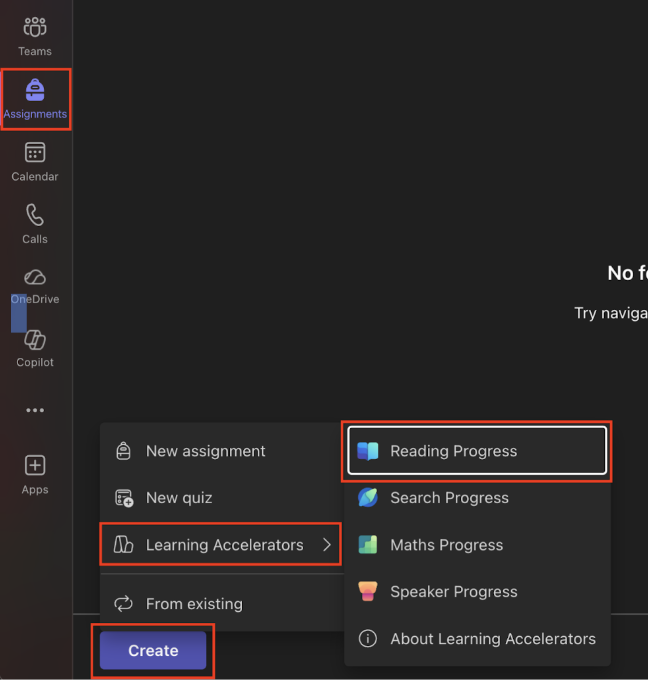Click the New assignment backpack icon

124,451
